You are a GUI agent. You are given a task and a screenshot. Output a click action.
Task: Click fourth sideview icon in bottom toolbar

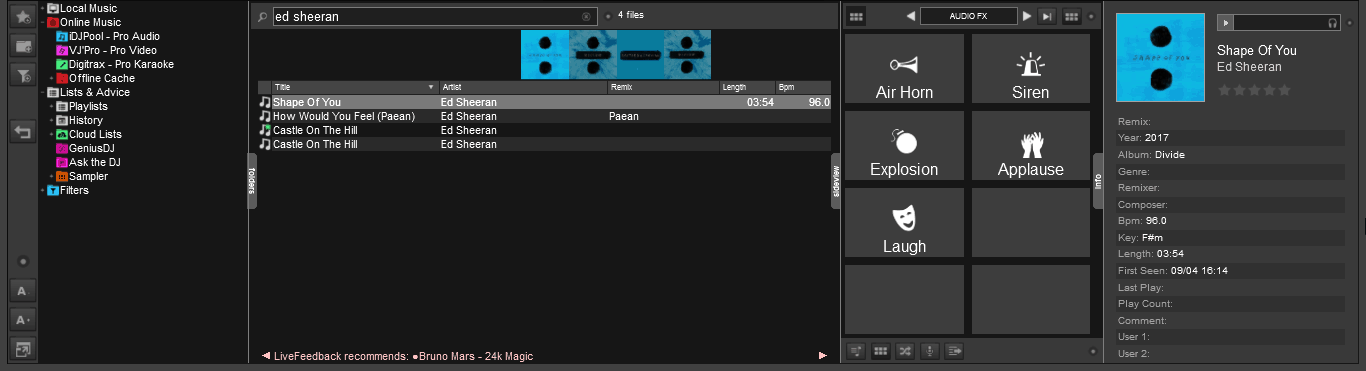click(930, 351)
